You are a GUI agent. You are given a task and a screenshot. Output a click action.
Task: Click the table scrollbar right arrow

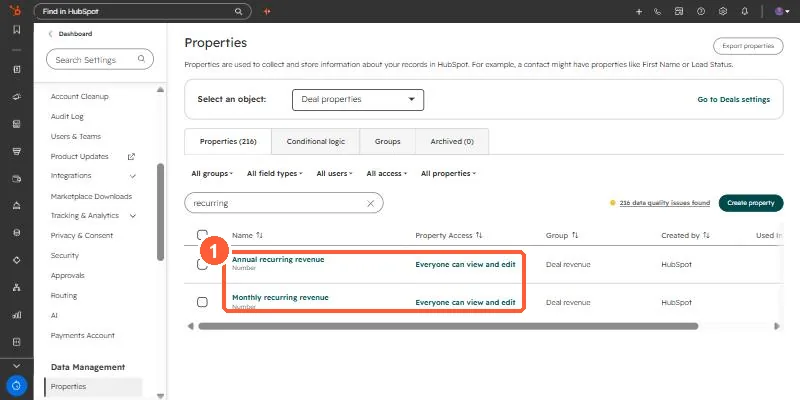coord(777,326)
